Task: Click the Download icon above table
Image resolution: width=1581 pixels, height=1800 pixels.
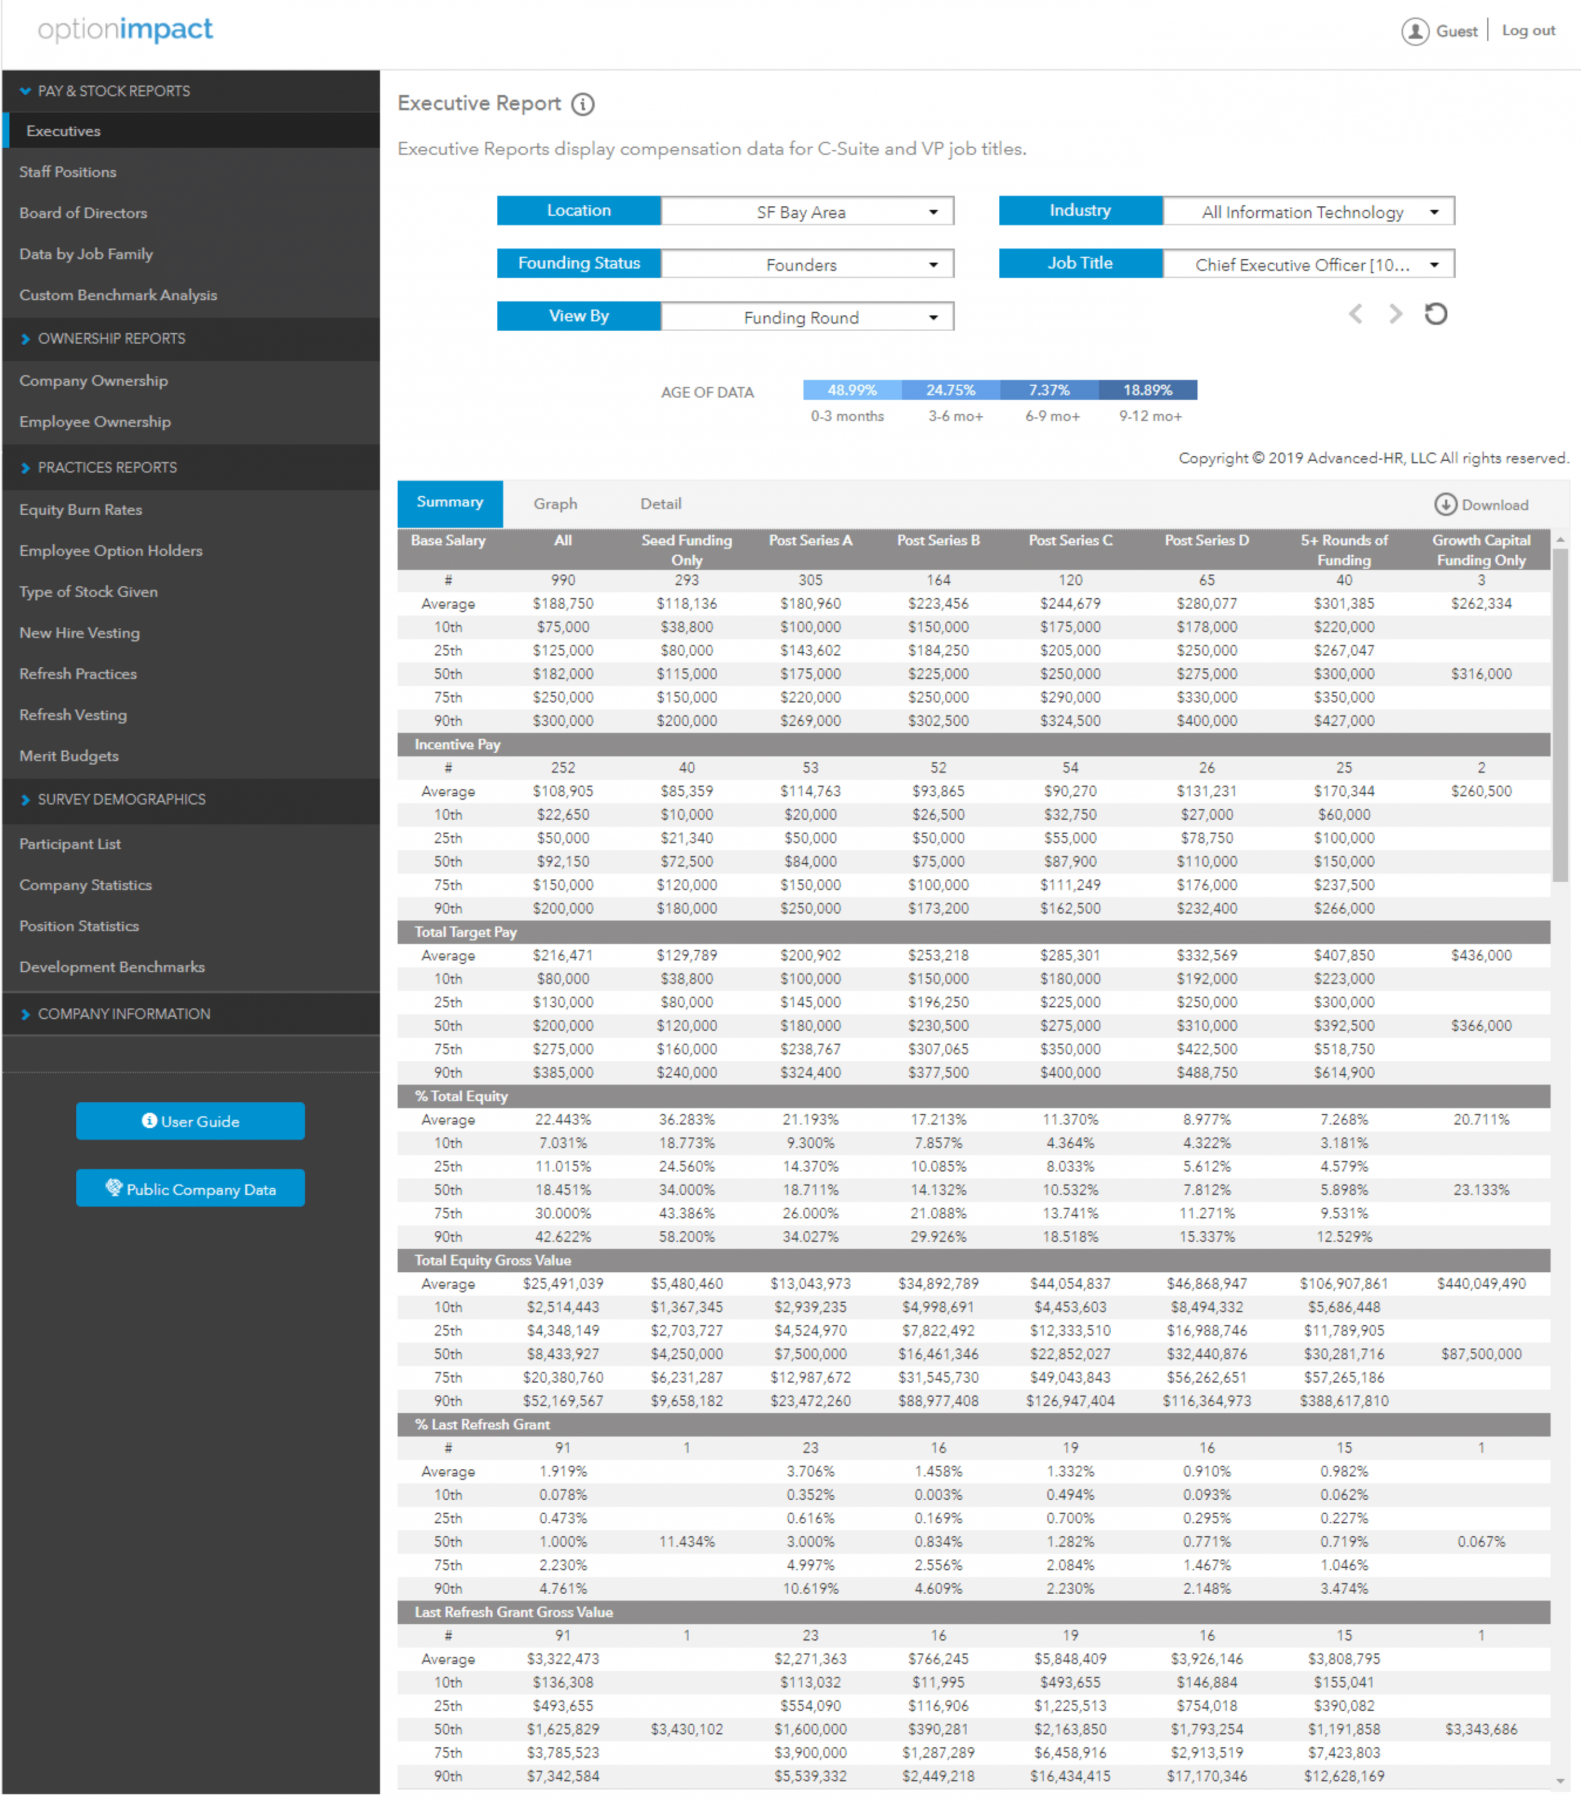Action: coord(1445,505)
